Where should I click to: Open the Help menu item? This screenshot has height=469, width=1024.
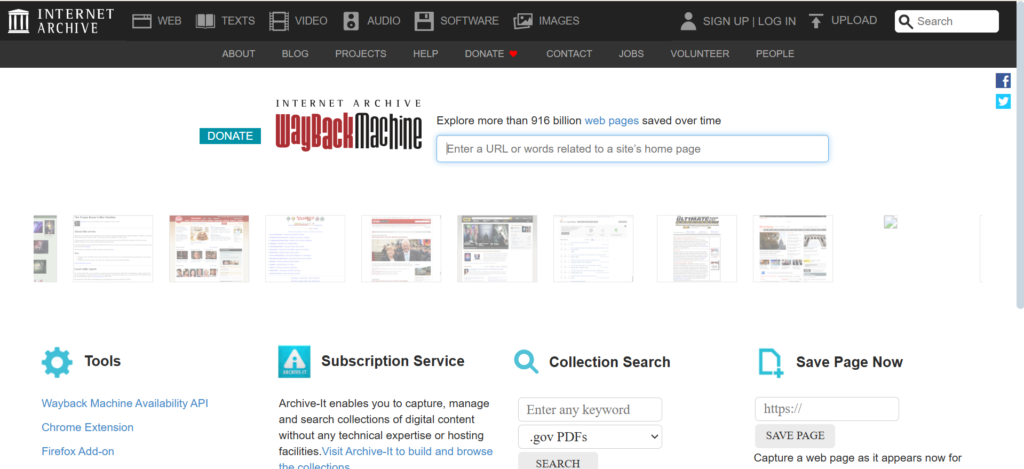click(426, 54)
